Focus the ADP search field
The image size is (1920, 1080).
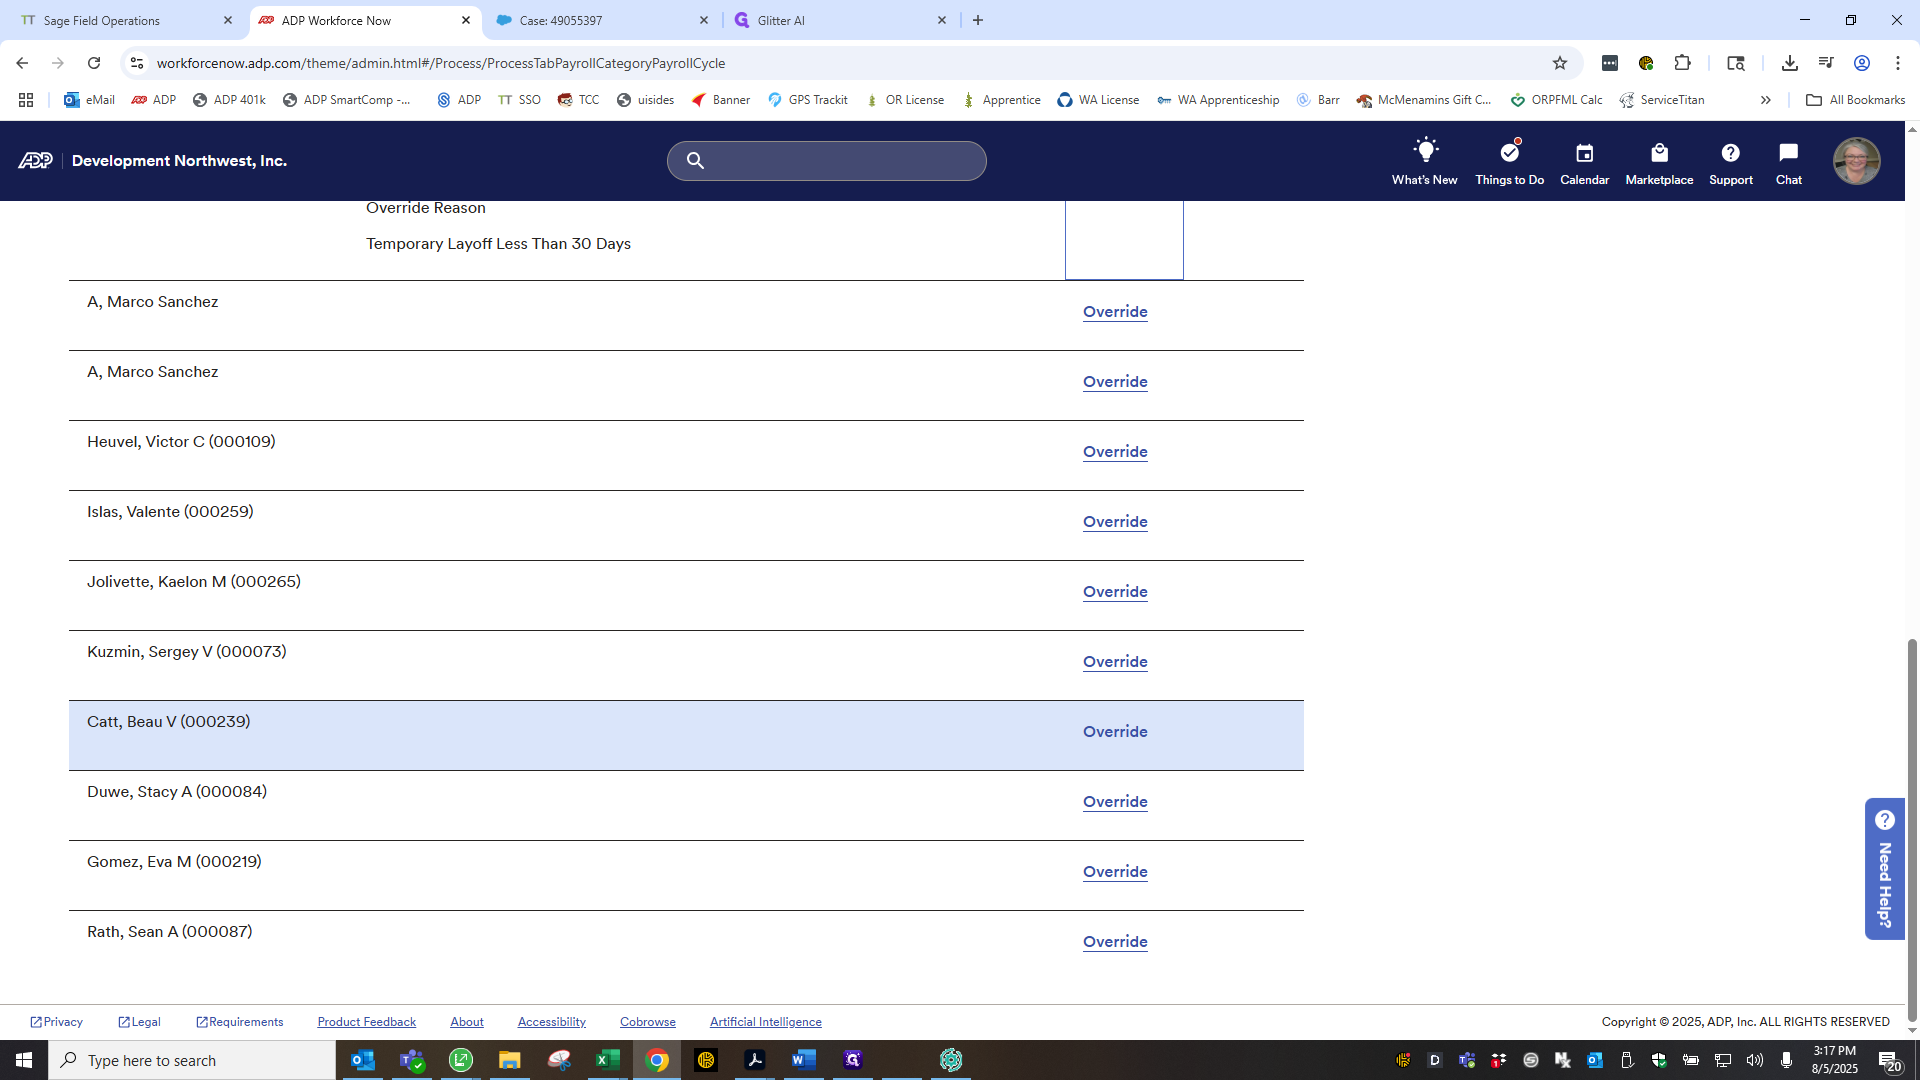[826, 161]
